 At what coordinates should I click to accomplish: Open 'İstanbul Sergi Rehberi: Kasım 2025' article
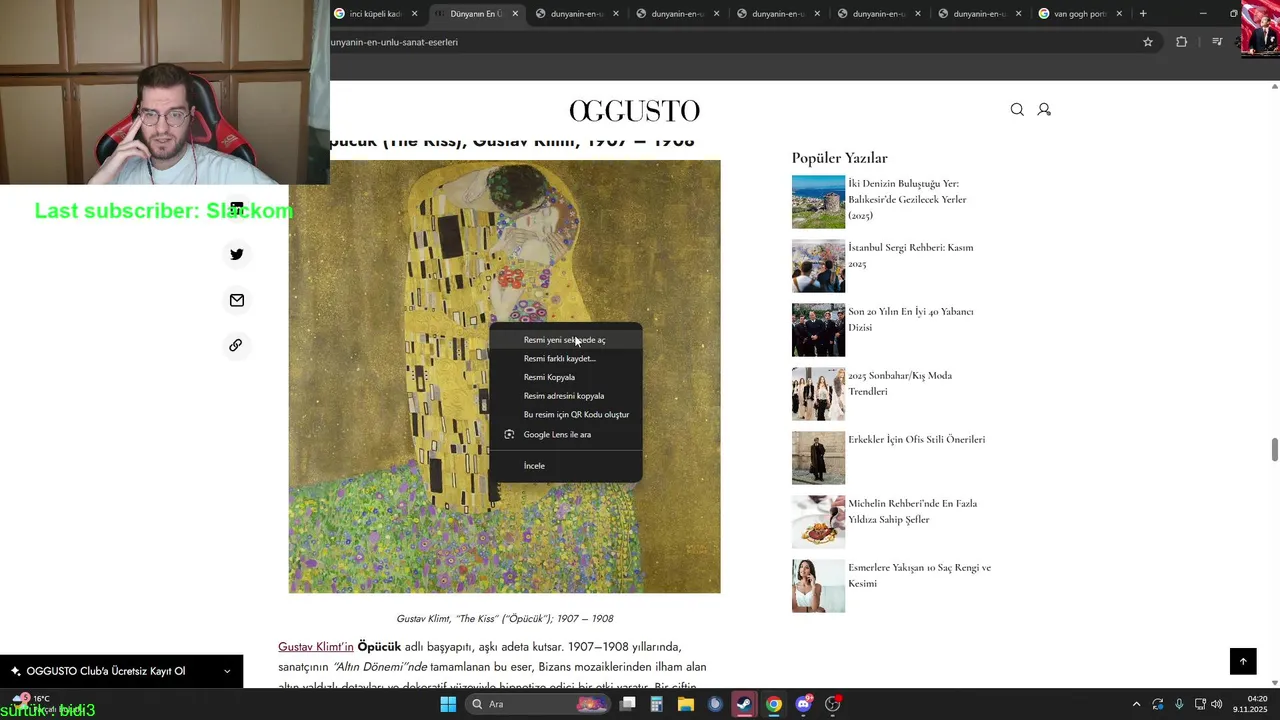coord(911,255)
